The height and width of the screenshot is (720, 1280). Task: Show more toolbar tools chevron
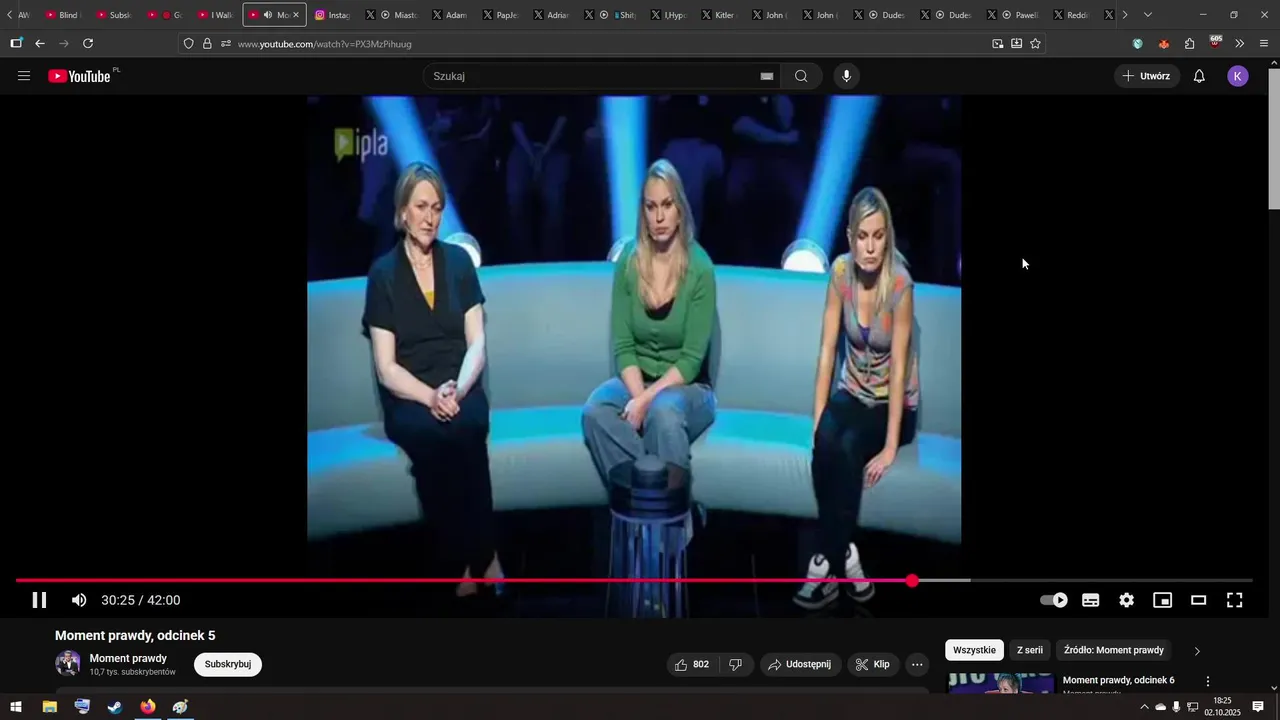[x=1240, y=43]
